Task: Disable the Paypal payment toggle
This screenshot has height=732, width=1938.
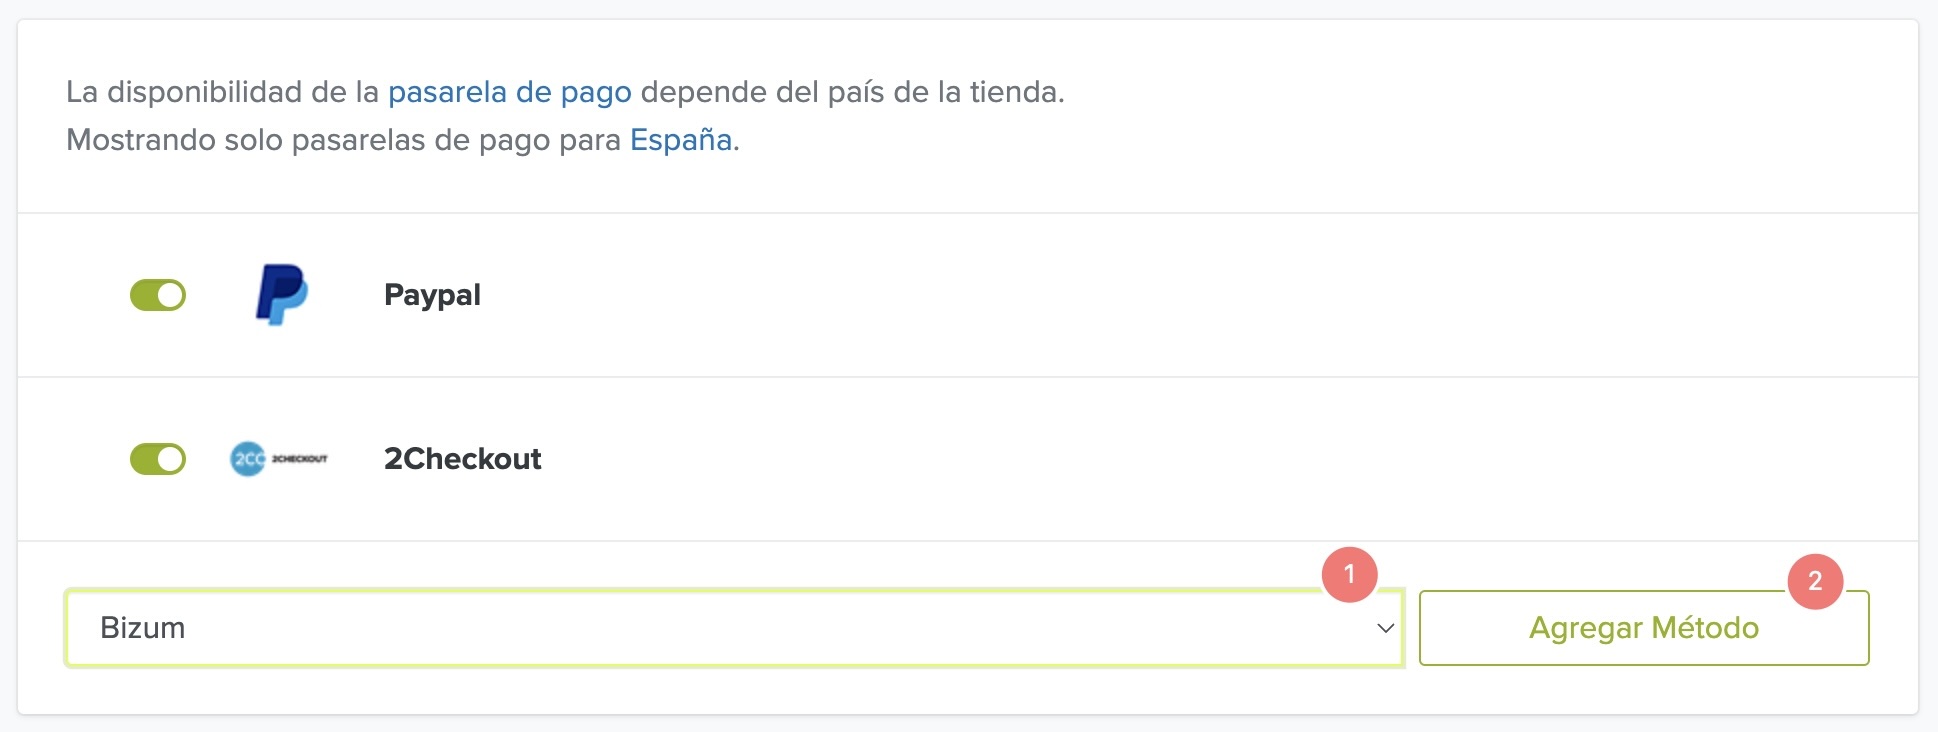Action: point(158,295)
